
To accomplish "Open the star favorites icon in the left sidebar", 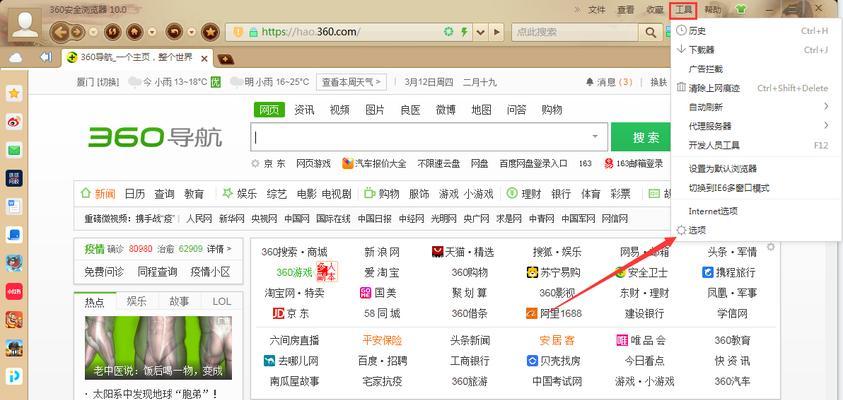I will tap(14, 94).
